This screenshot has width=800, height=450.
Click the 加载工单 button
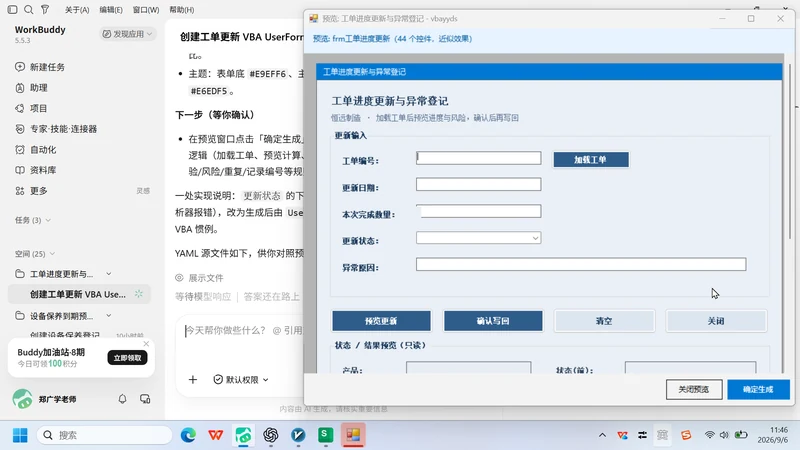click(x=591, y=160)
